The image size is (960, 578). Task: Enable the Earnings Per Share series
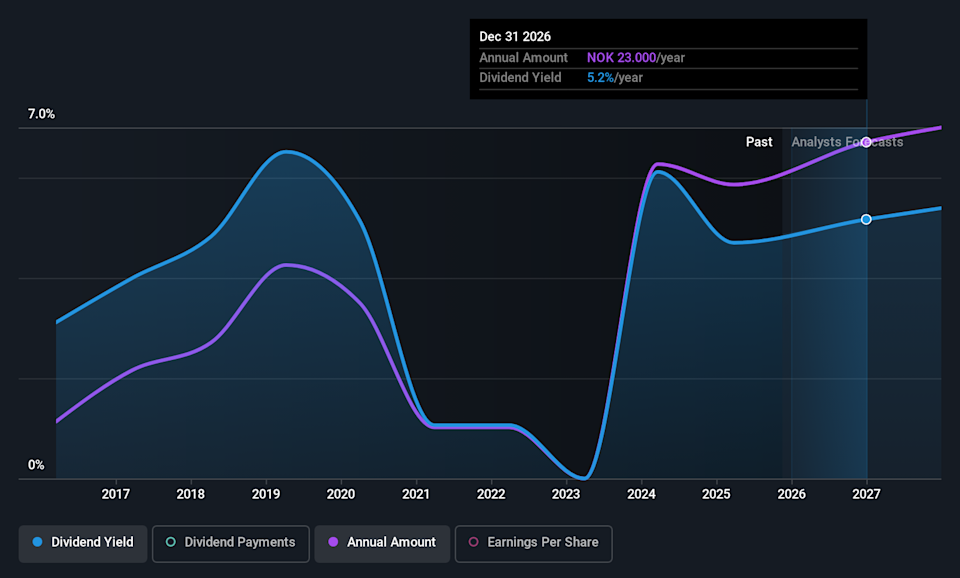tap(543, 542)
